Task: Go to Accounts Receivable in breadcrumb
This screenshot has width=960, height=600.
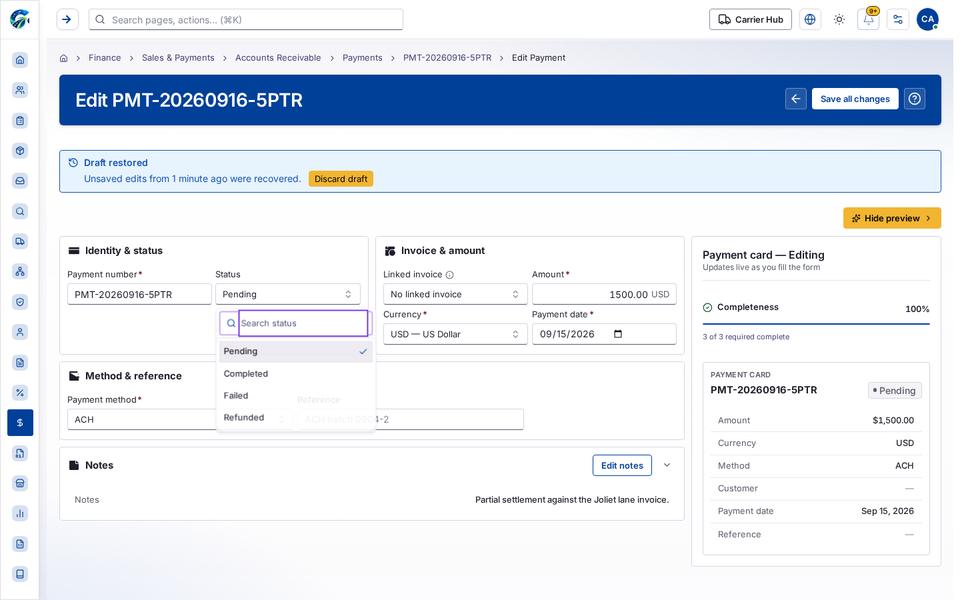Action: [278, 58]
